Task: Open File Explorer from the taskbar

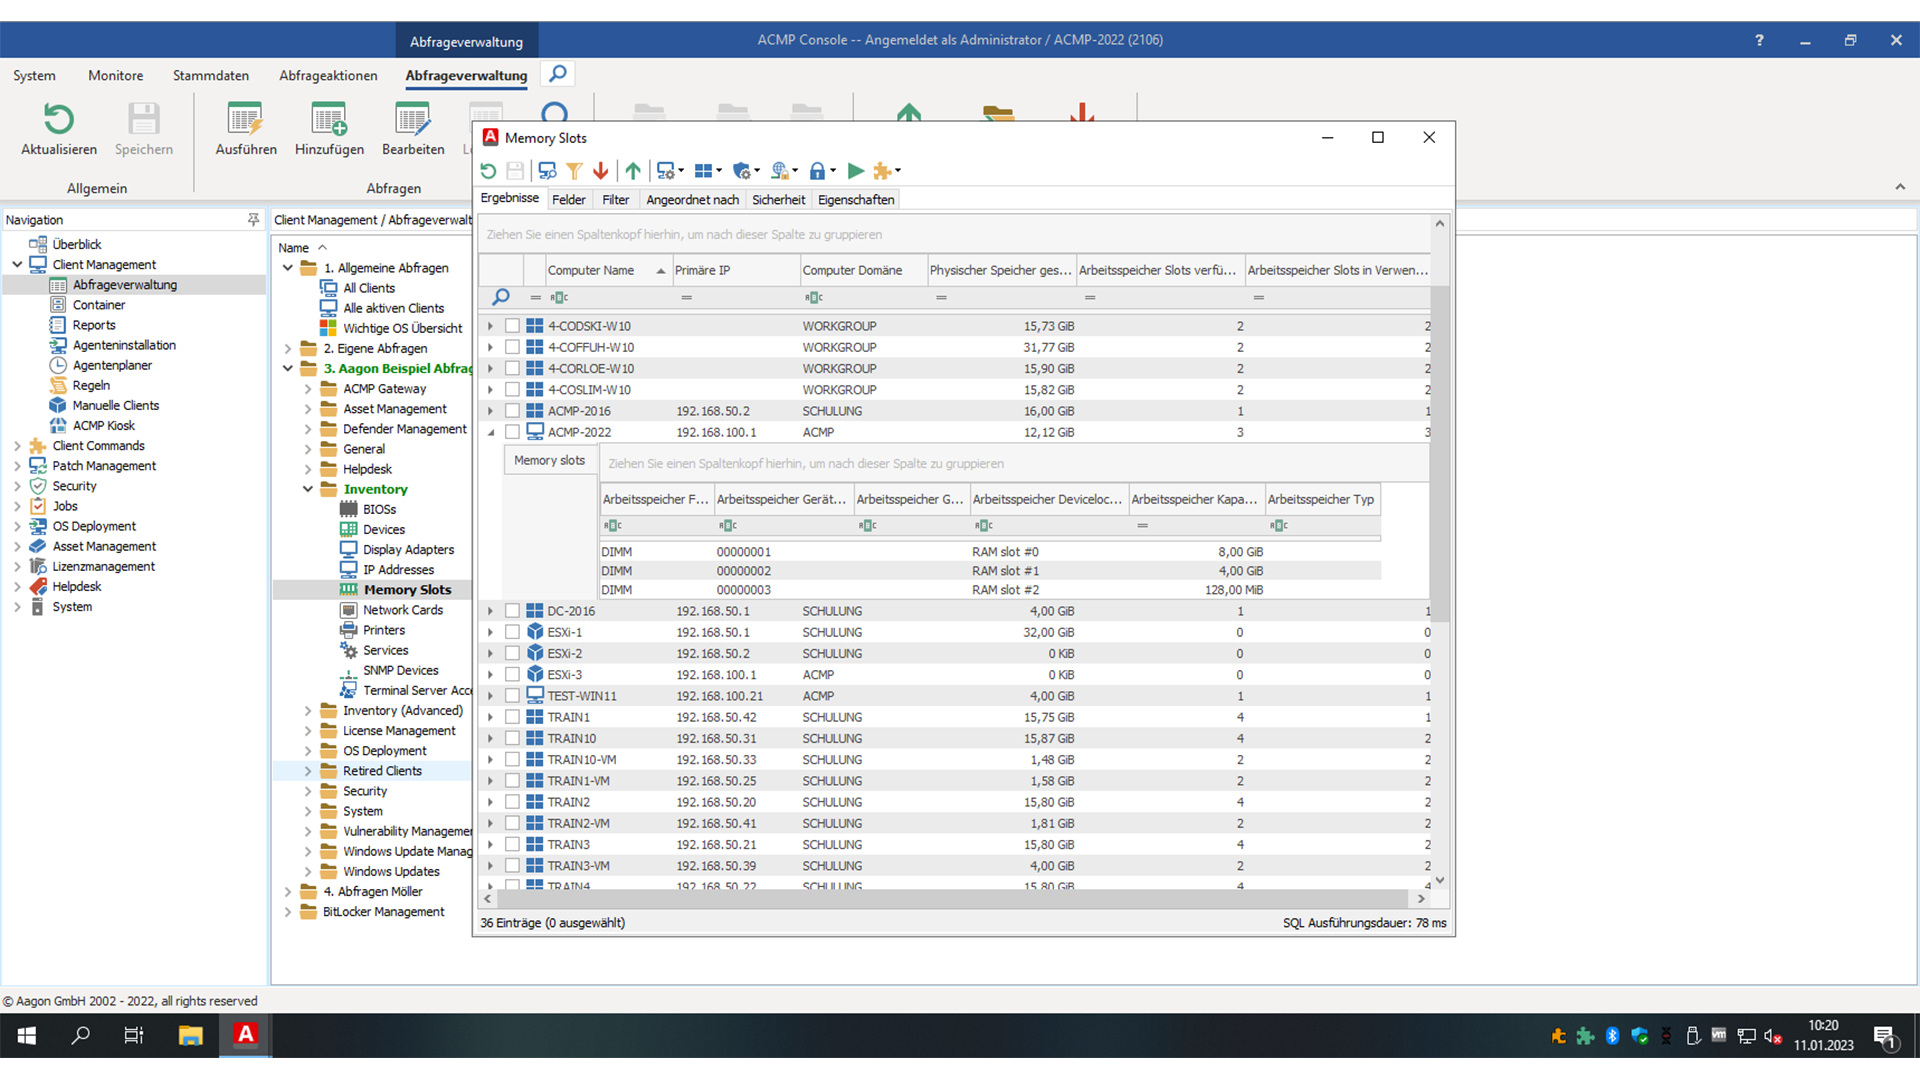Action: 190,1035
